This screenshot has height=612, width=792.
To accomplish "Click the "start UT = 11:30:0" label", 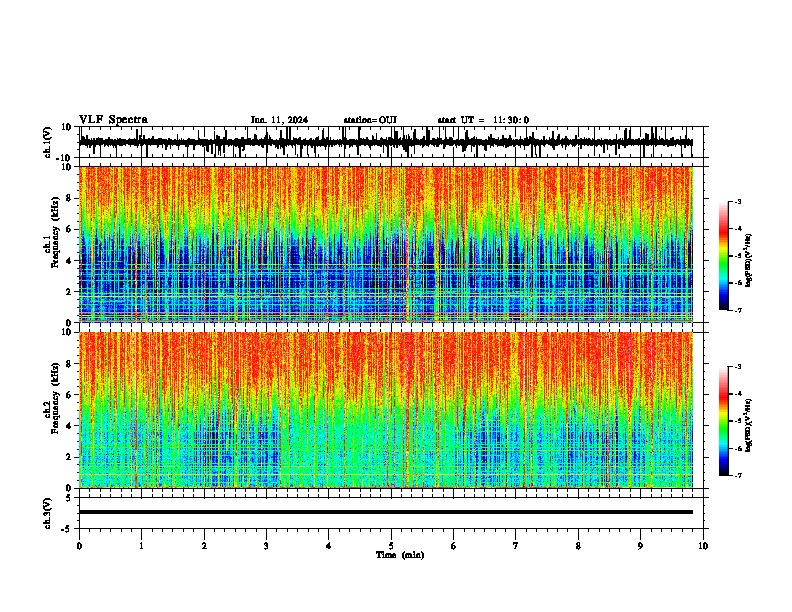I will point(483,120).
